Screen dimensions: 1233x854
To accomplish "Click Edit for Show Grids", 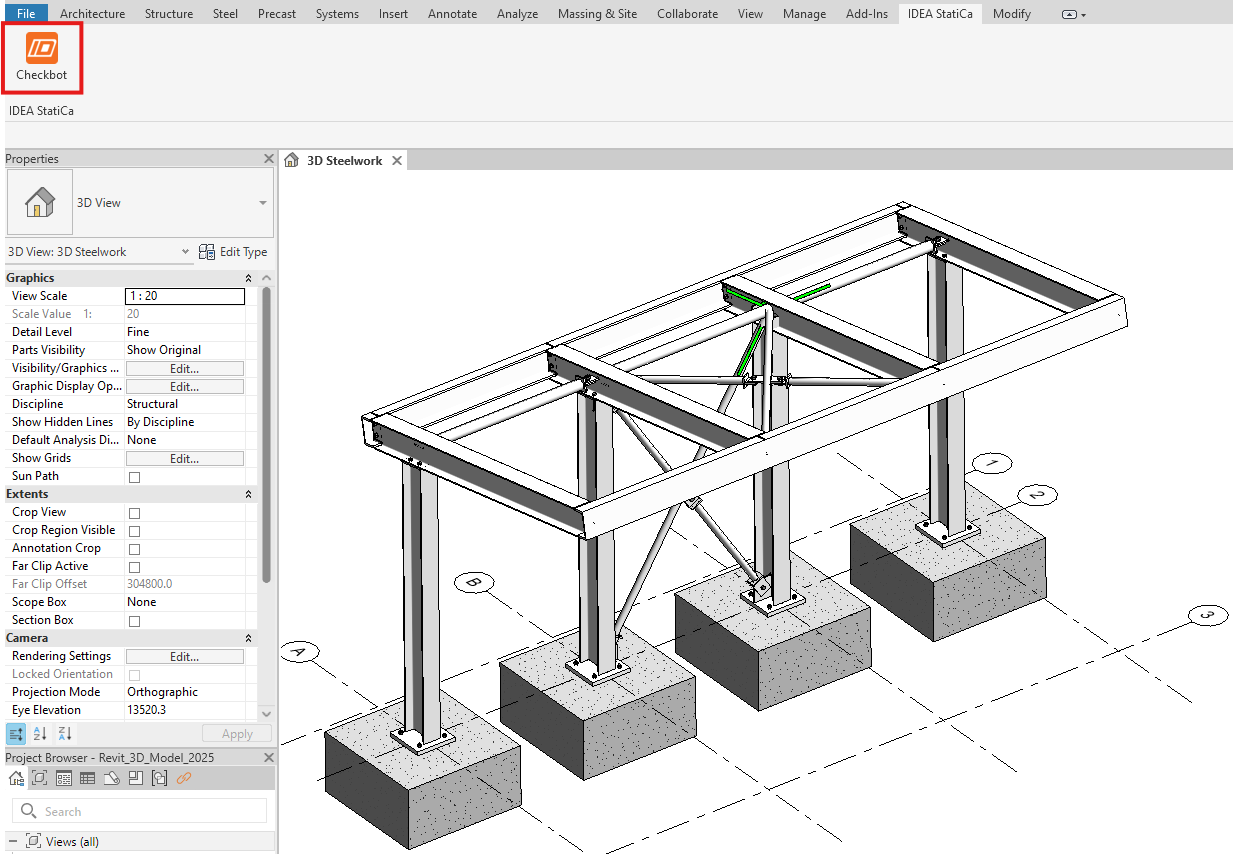I will click(x=184, y=459).
